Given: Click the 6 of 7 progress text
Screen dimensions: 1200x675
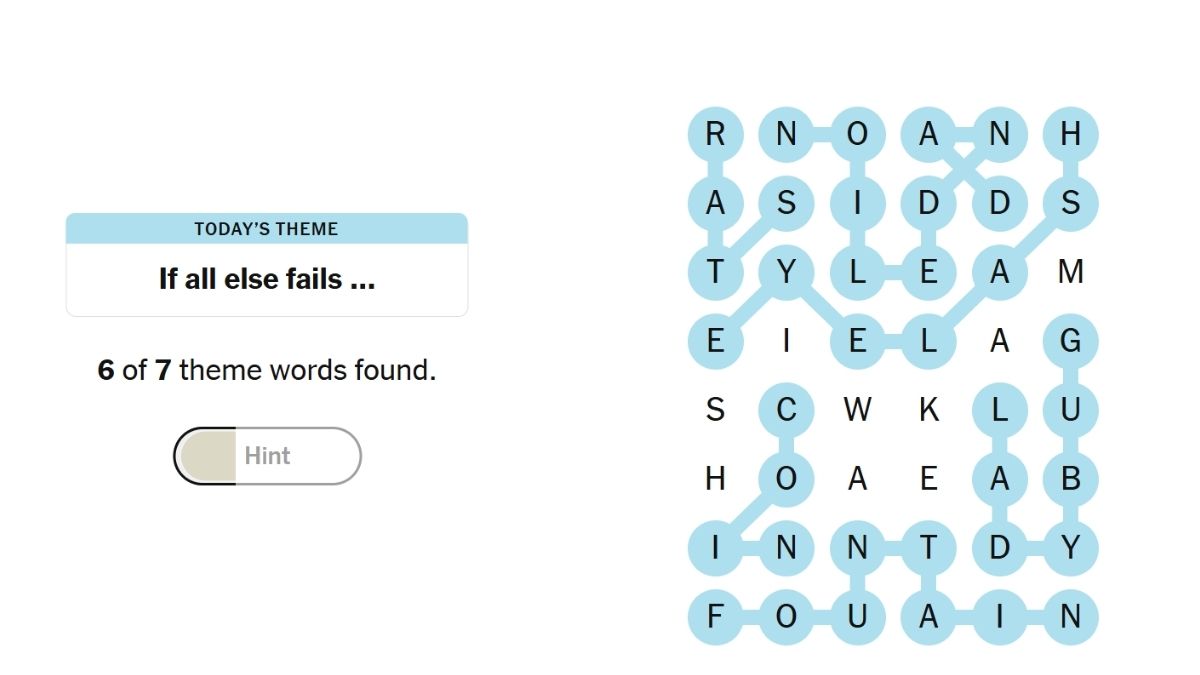Looking at the screenshot, I should (x=266, y=369).
